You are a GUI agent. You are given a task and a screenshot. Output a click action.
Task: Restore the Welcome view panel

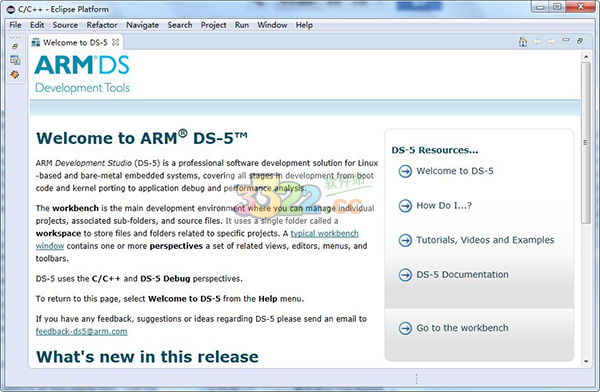point(580,41)
